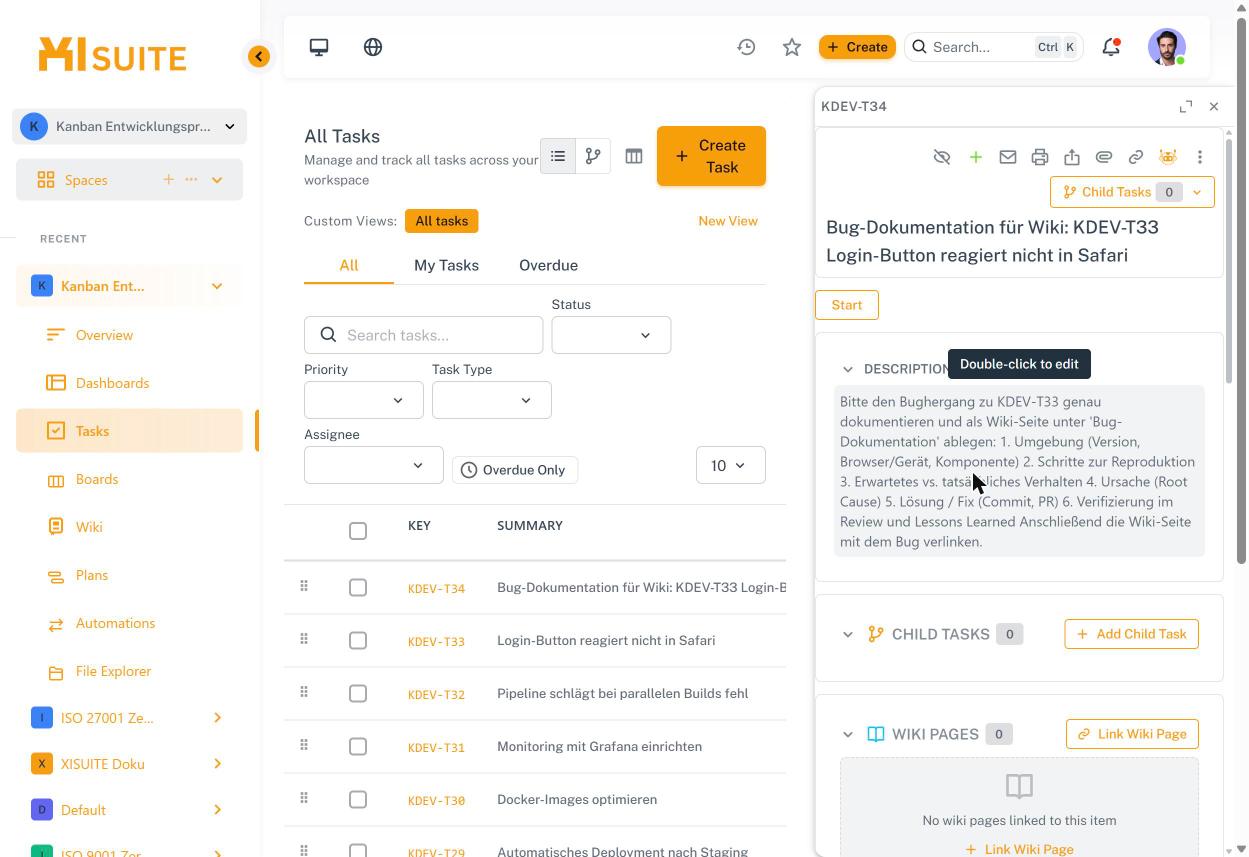Click the share/export icon in task panel
Image resolution: width=1249 pixels, height=857 pixels.
[1071, 157]
